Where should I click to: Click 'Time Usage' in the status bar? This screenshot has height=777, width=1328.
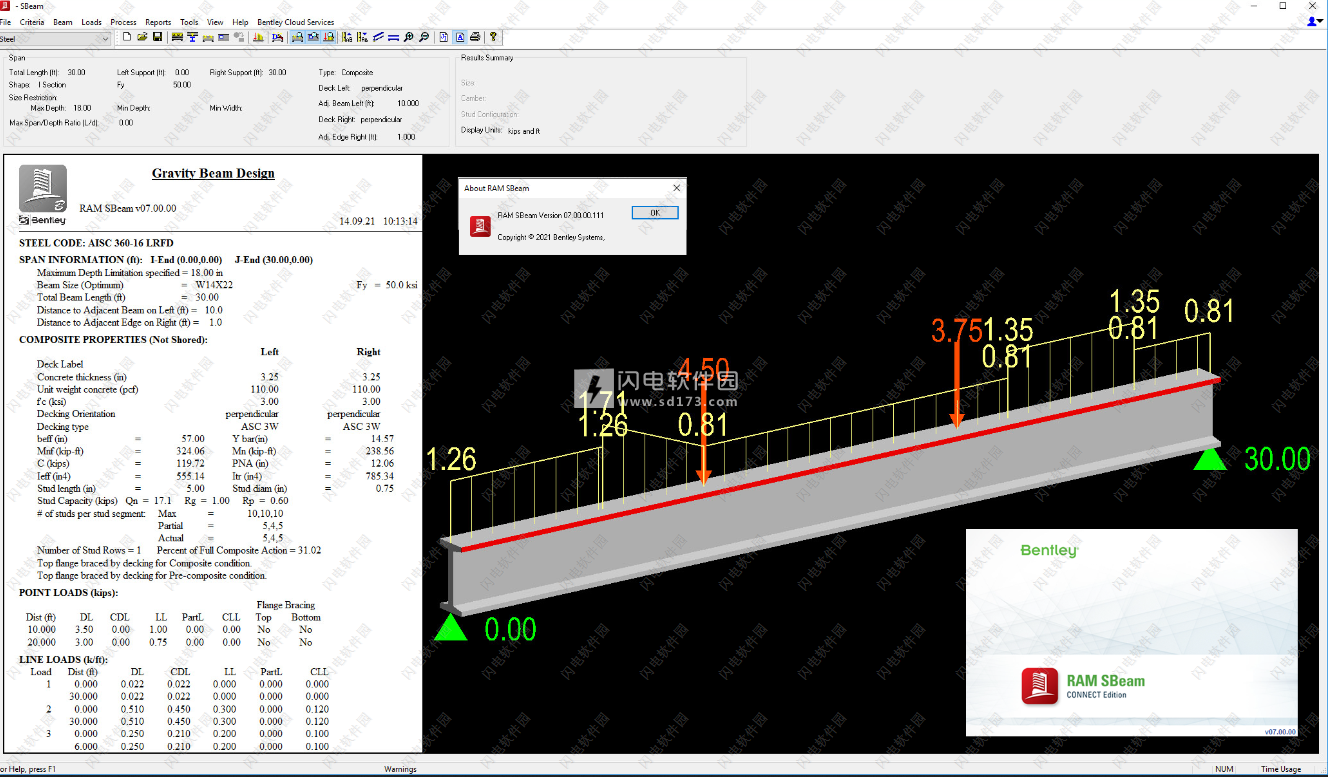1281,769
